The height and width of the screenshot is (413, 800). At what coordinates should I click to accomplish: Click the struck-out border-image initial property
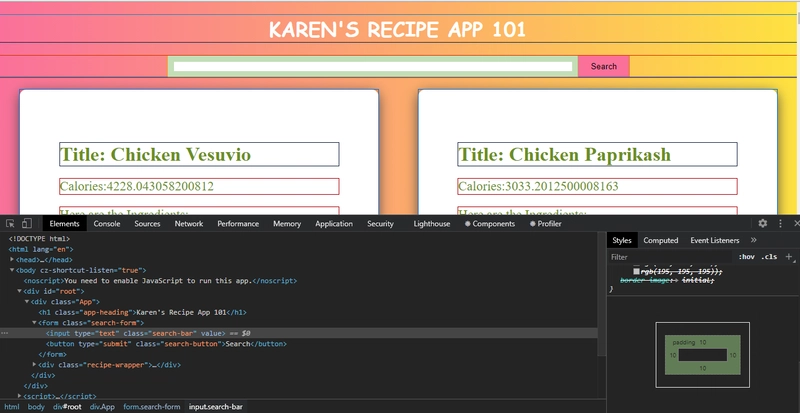(667, 280)
